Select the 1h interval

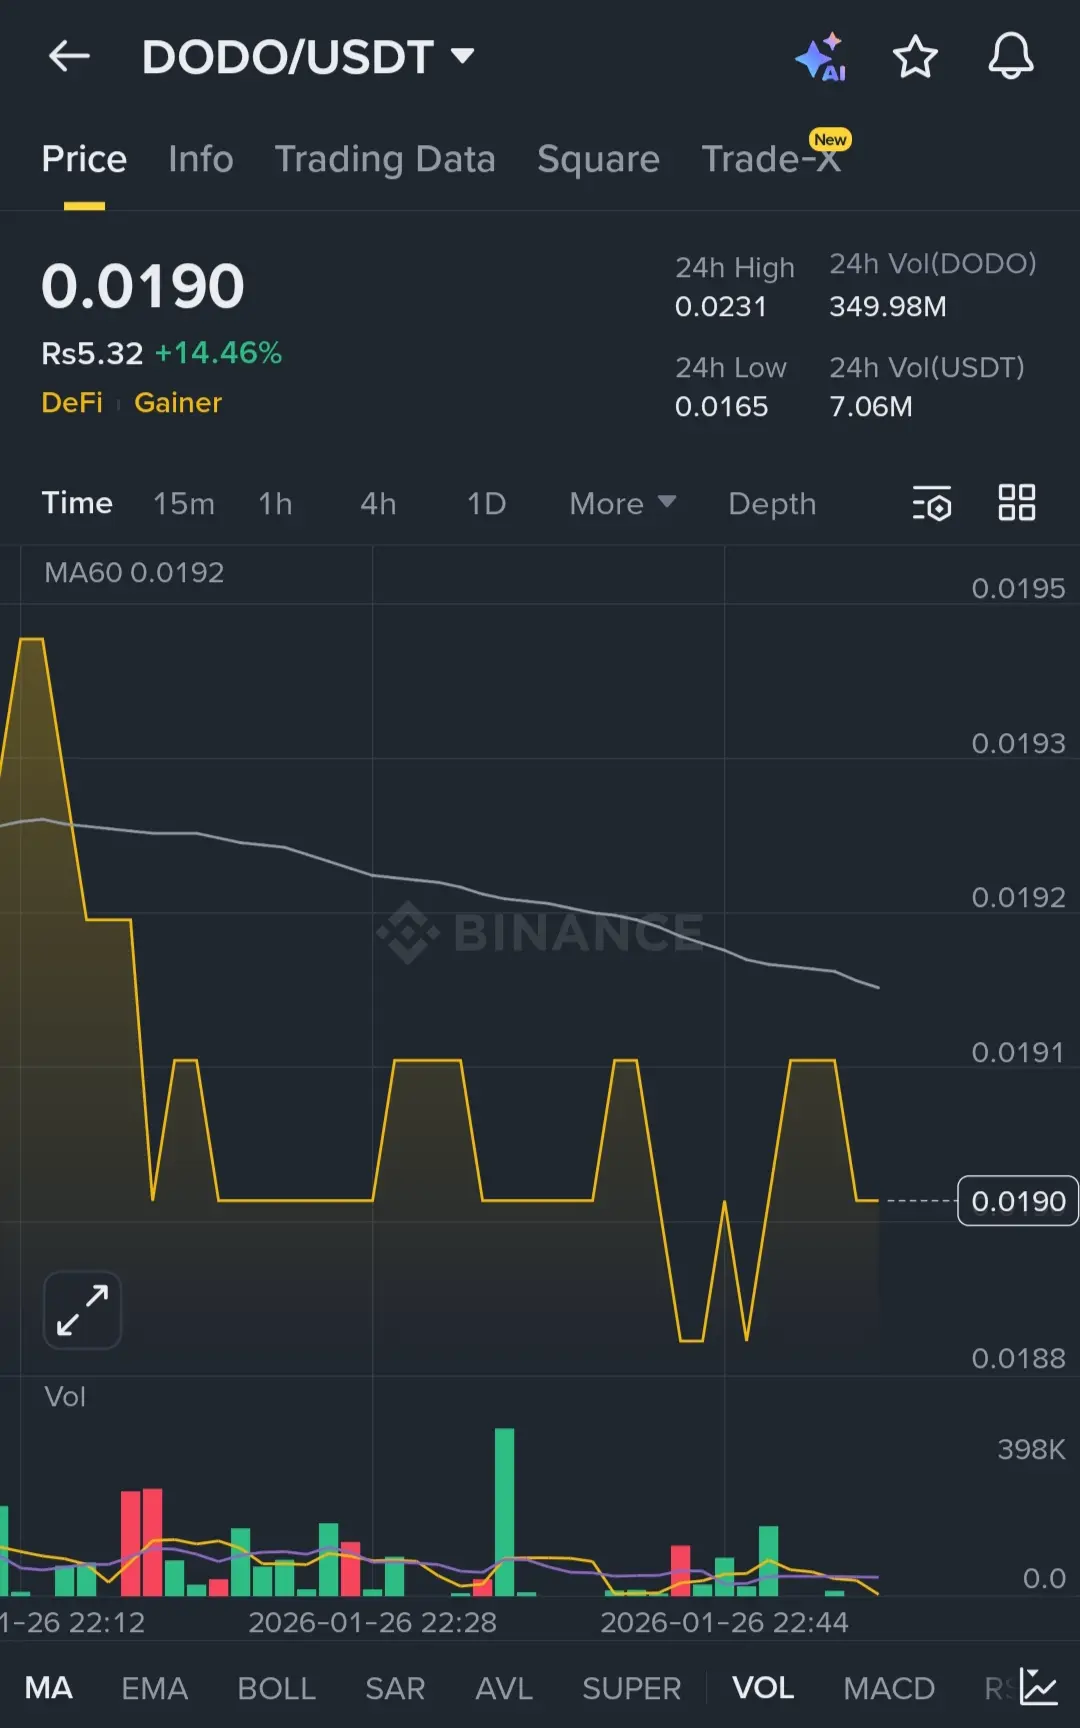point(275,503)
